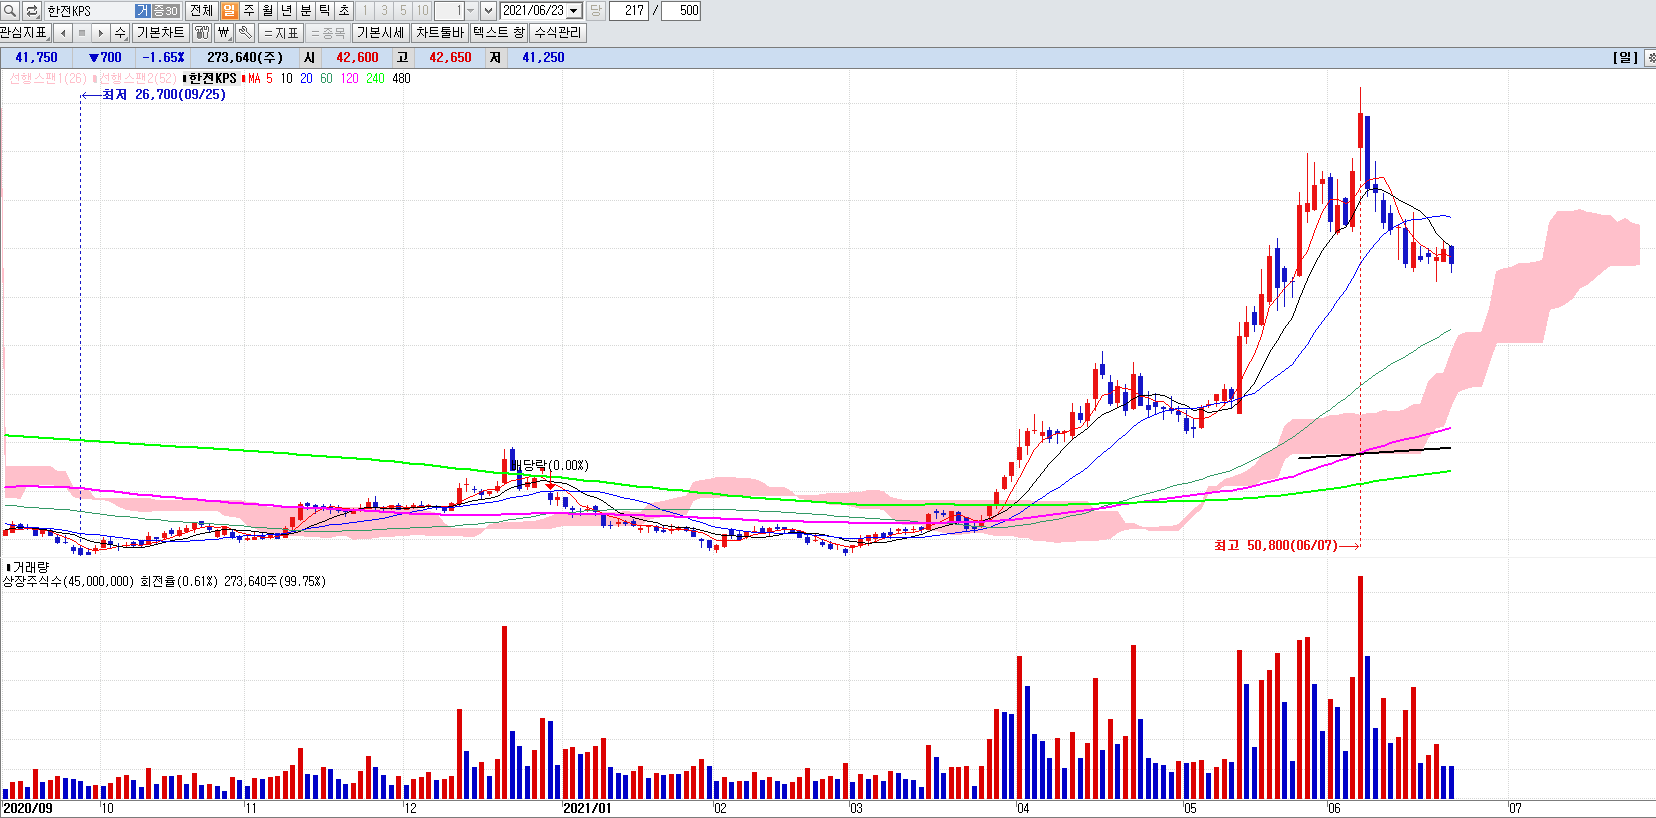Click the =지표 indicator button

click(282, 33)
